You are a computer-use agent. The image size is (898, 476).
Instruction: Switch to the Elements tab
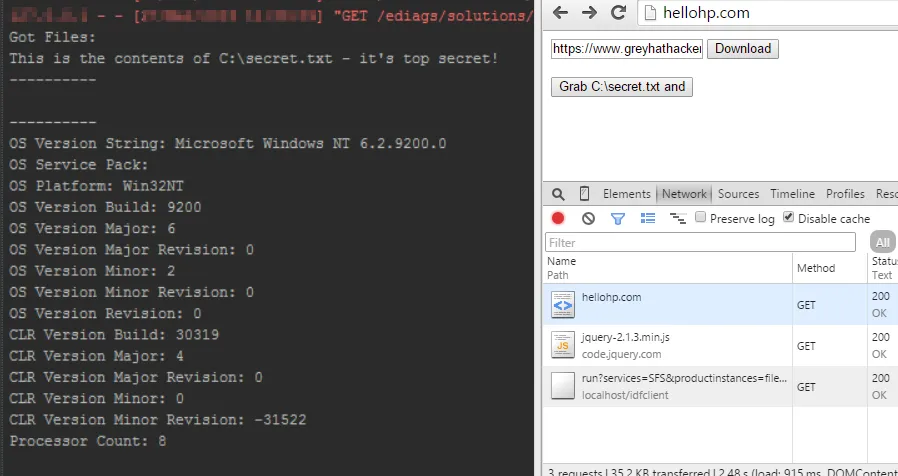click(x=626, y=194)
